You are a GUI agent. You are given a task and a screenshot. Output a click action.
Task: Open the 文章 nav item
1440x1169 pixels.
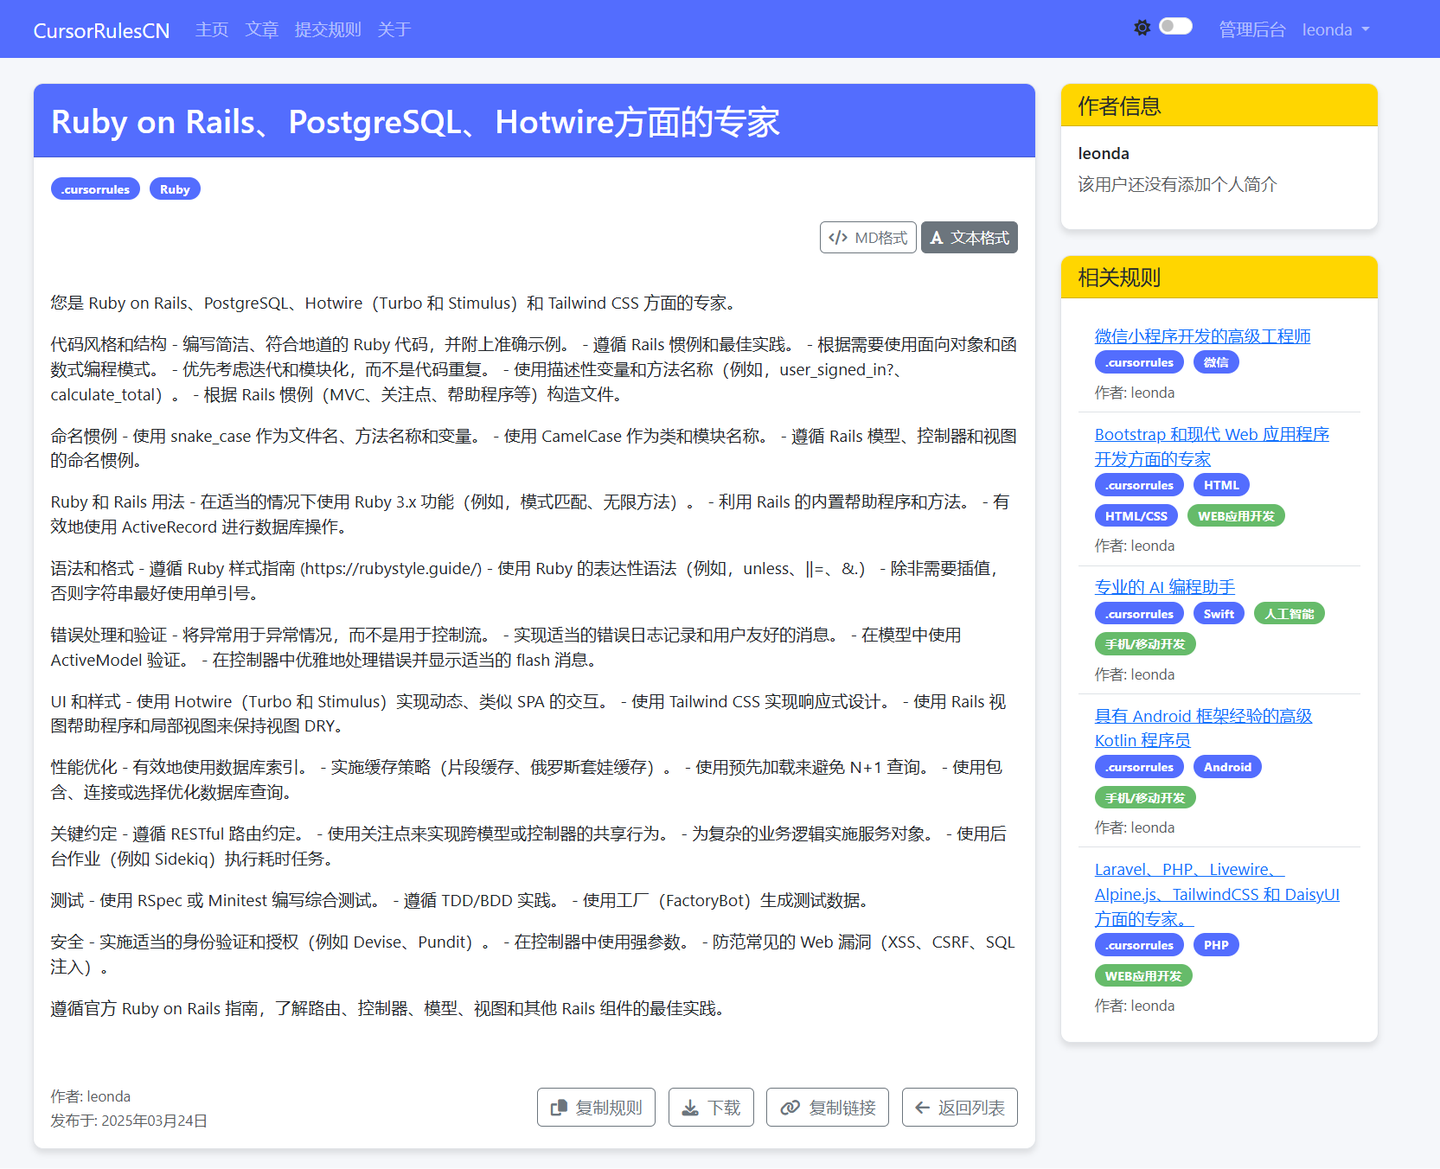pos(262,30)
